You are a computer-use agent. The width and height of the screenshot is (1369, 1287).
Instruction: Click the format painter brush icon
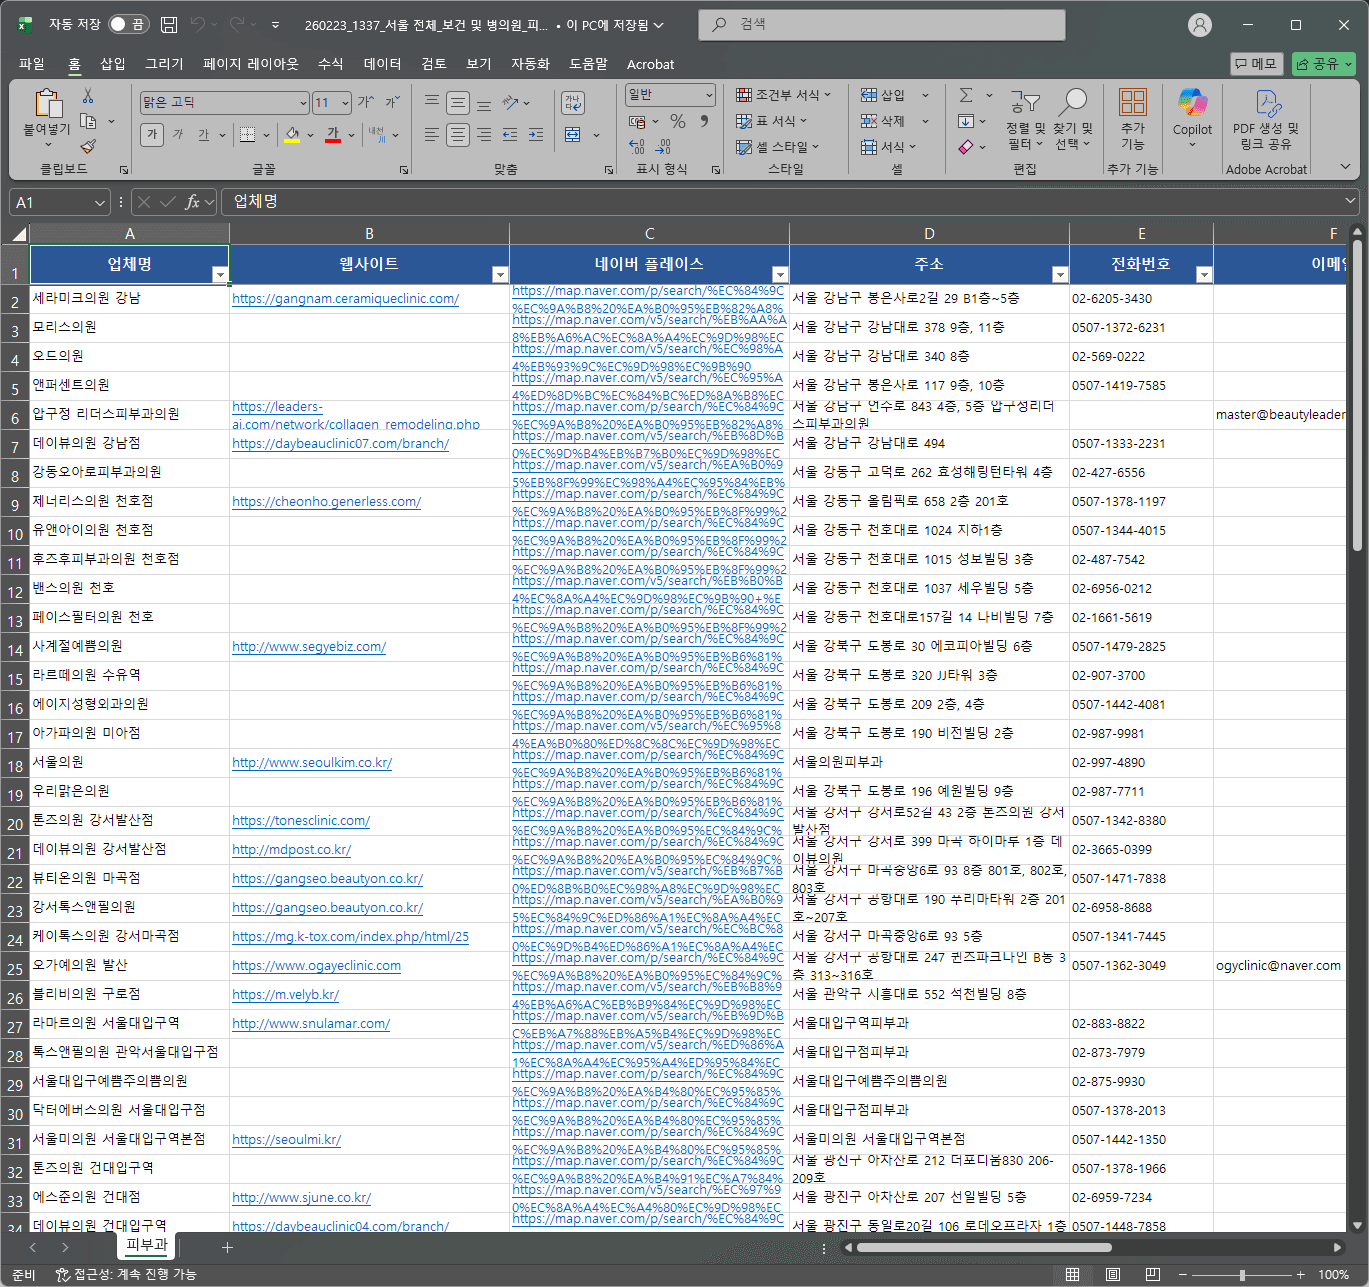(88, 147)
